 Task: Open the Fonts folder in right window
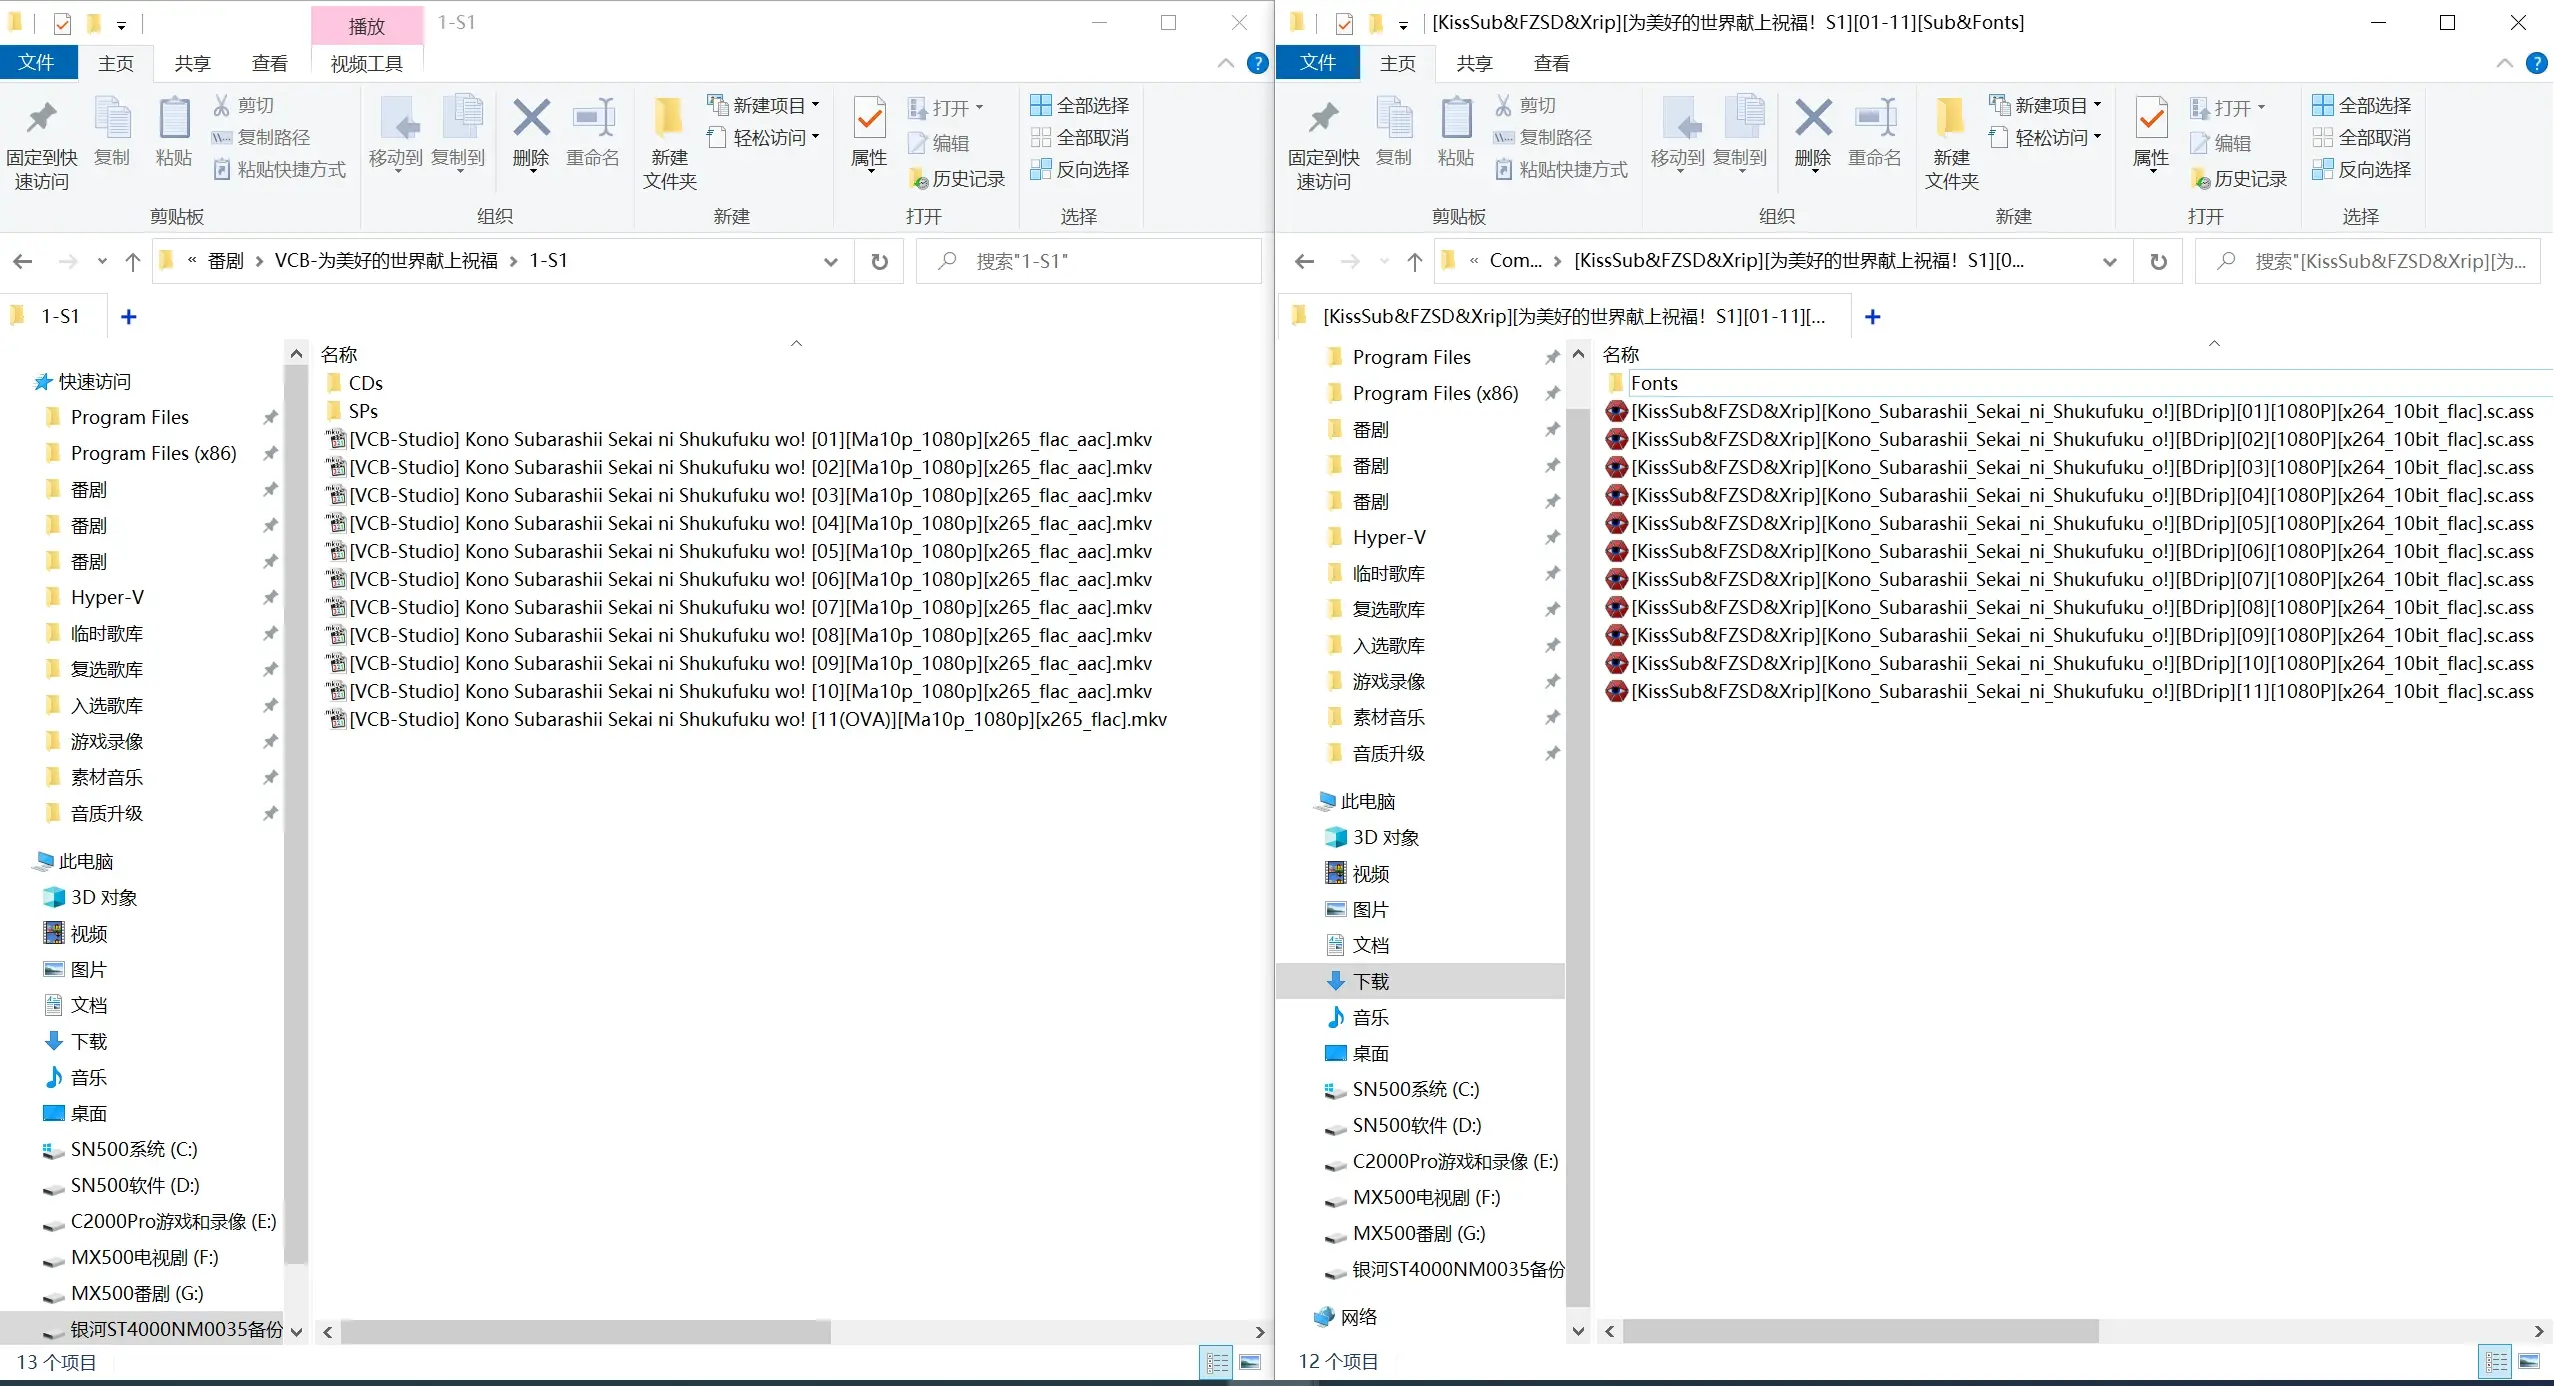(1653, 383)
